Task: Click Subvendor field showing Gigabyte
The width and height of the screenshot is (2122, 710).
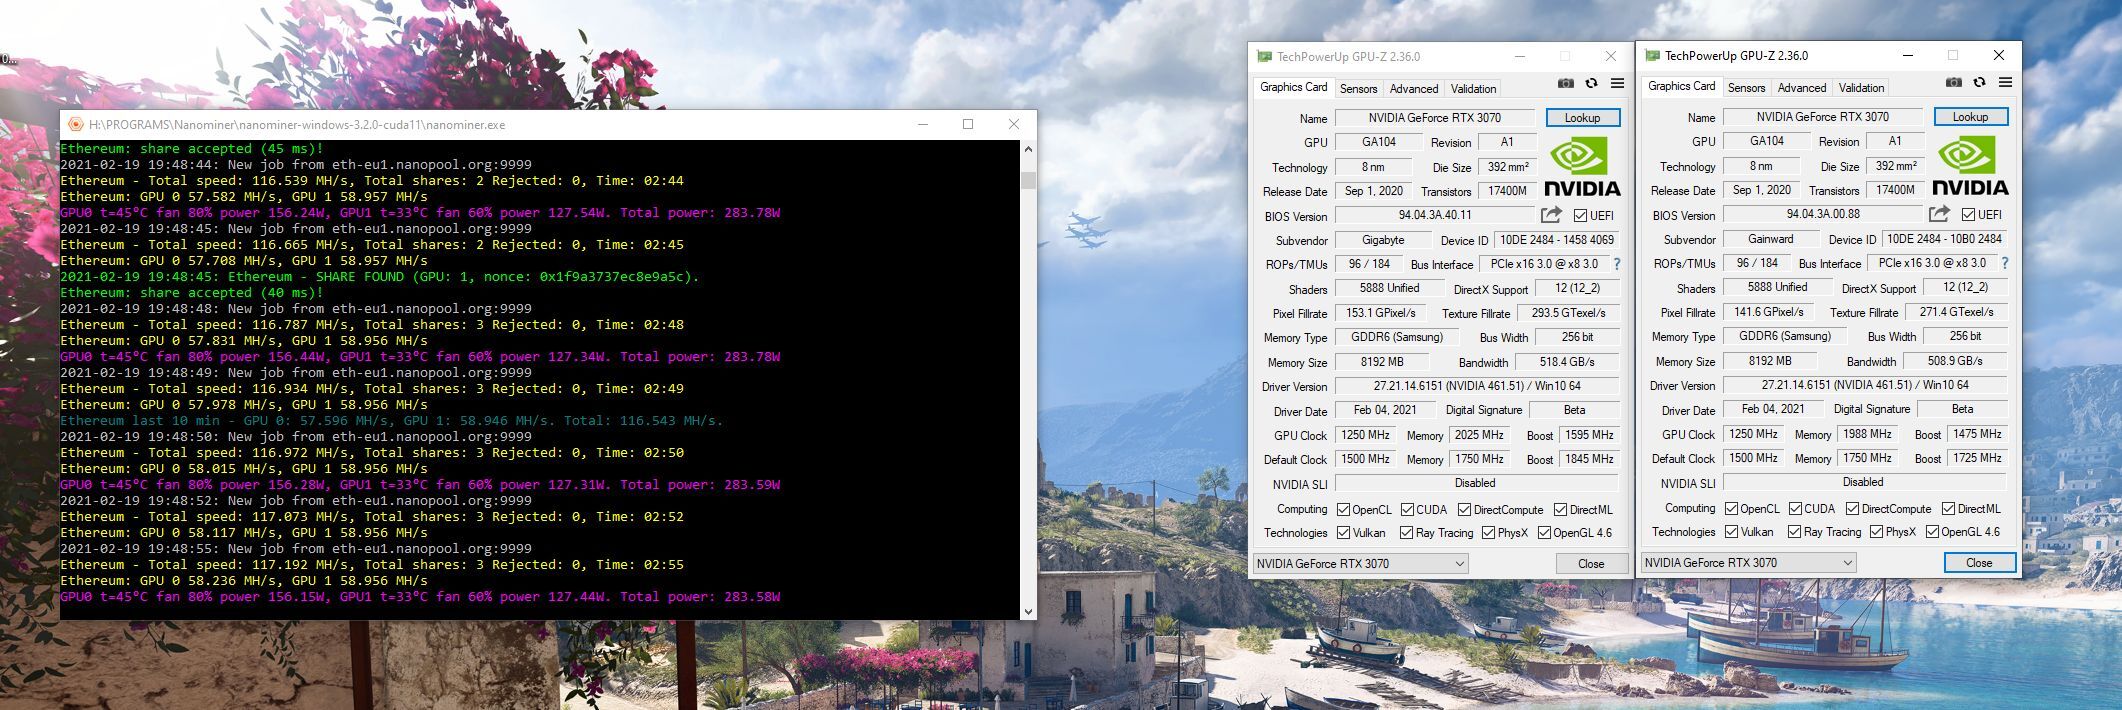Action: (1383, 240)
